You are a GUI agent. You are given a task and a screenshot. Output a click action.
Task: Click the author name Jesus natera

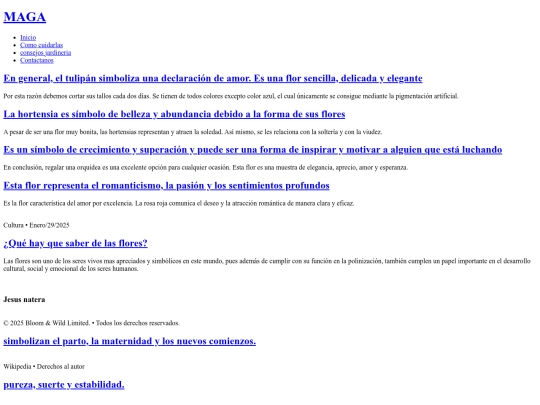click(x=24, y=300)
